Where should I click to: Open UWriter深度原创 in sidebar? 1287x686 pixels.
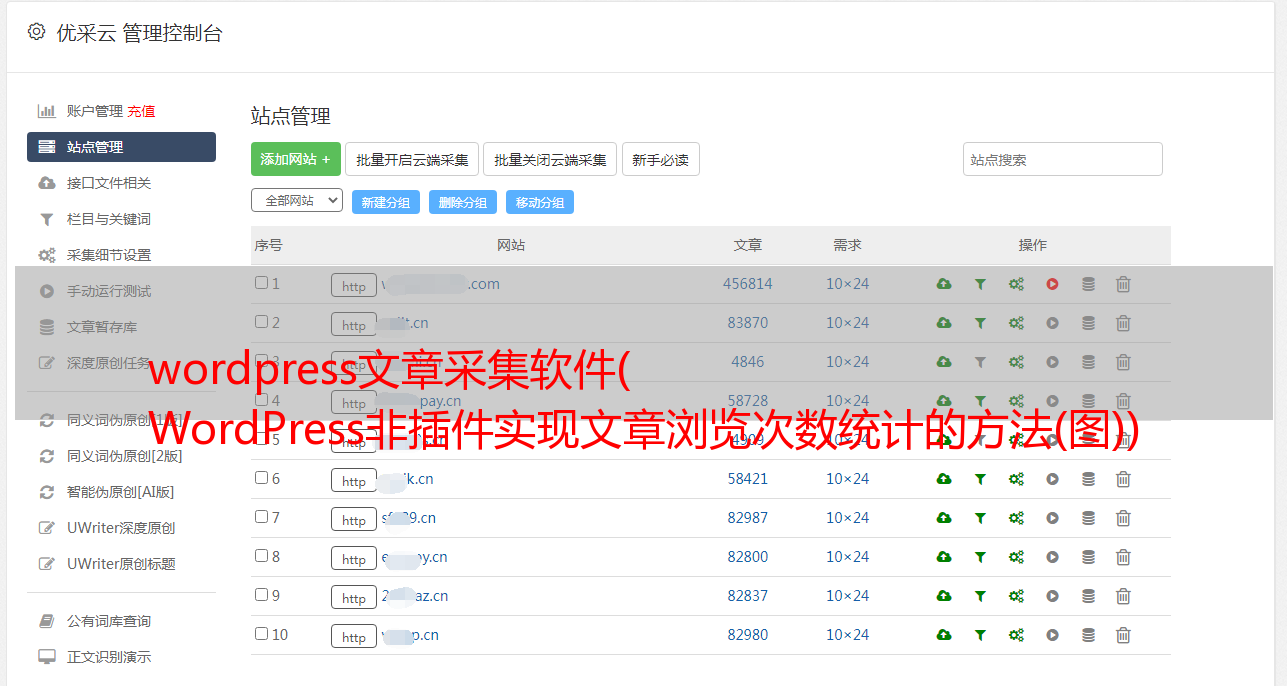coord(121,528)
